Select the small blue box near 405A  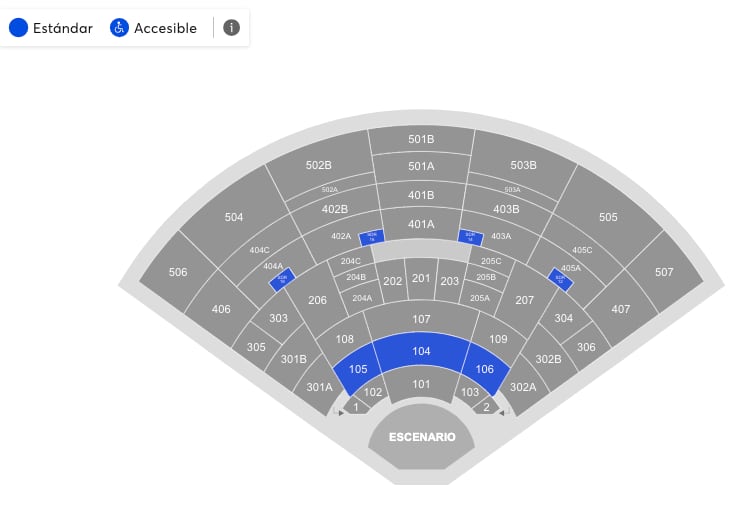click(x=560, y=280)
